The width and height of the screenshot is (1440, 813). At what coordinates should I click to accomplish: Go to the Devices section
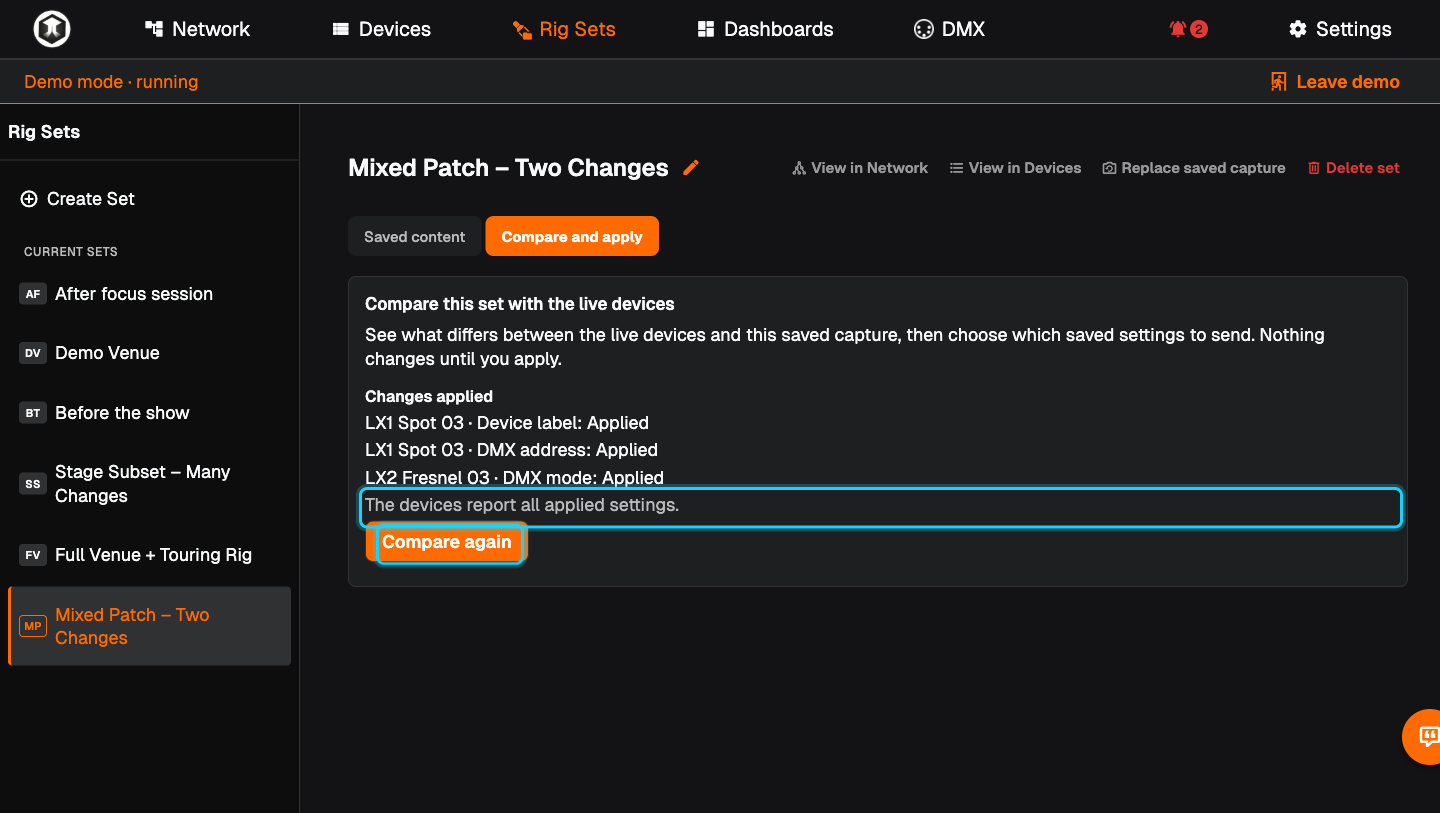(x=381, y=29)
